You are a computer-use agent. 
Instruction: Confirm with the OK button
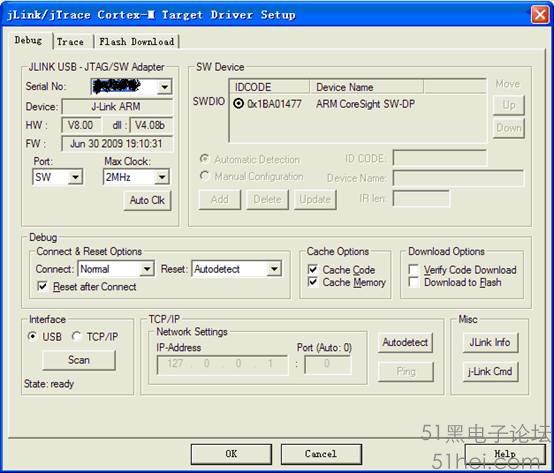click(231, 454)
